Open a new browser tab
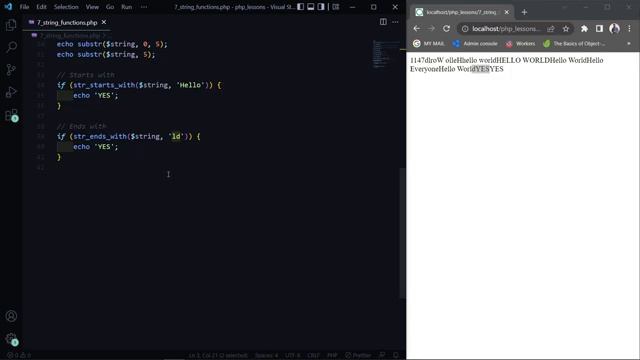 [x=524, y=12]
